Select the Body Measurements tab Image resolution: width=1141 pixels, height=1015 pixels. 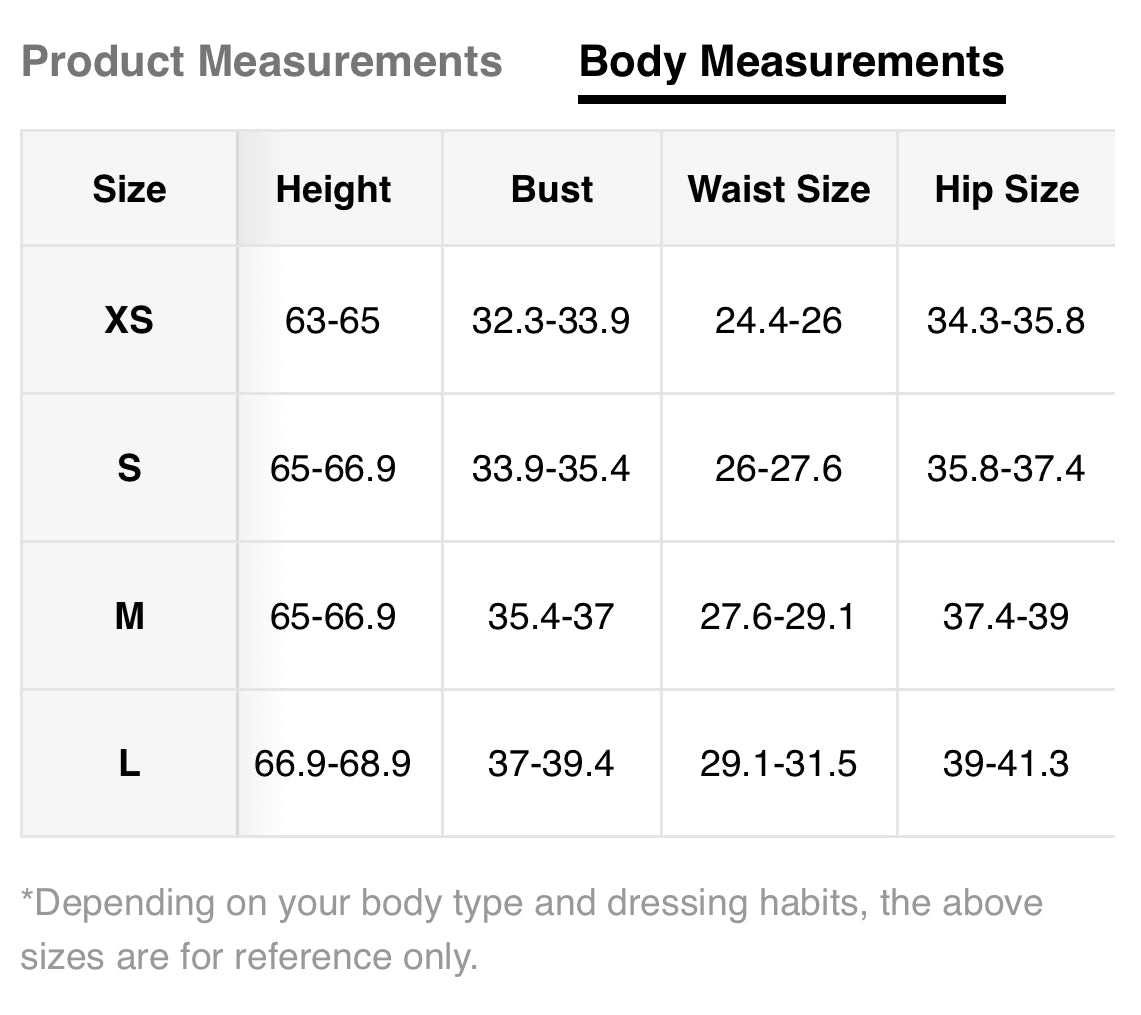[x=791, y=62]
